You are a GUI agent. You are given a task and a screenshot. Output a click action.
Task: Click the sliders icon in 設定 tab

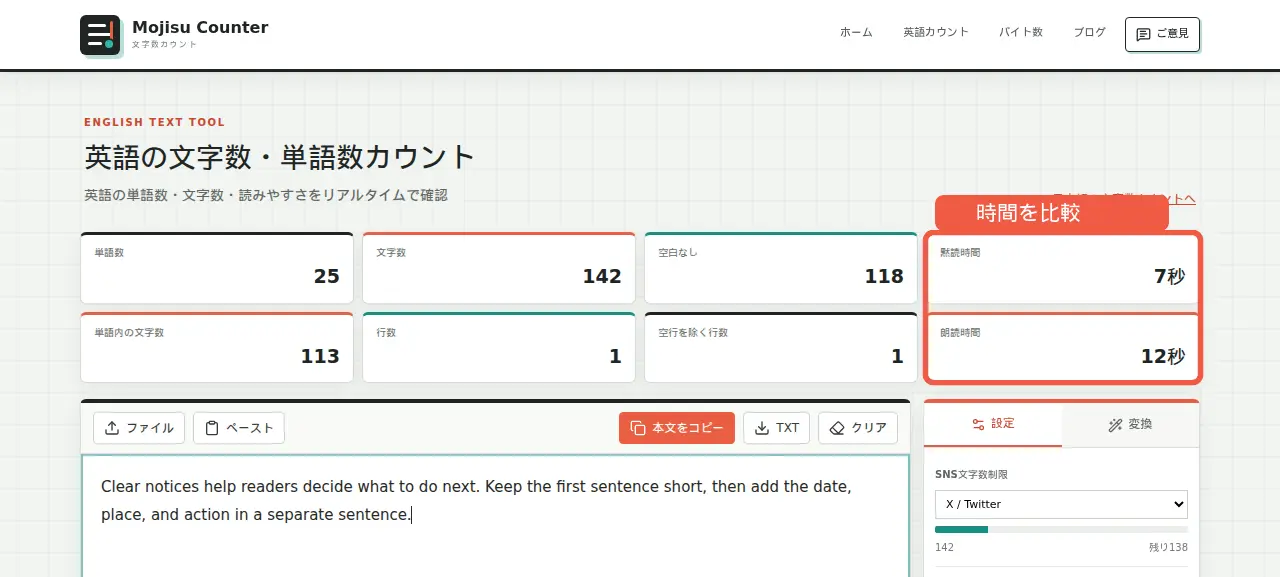[x=978, y=424]
